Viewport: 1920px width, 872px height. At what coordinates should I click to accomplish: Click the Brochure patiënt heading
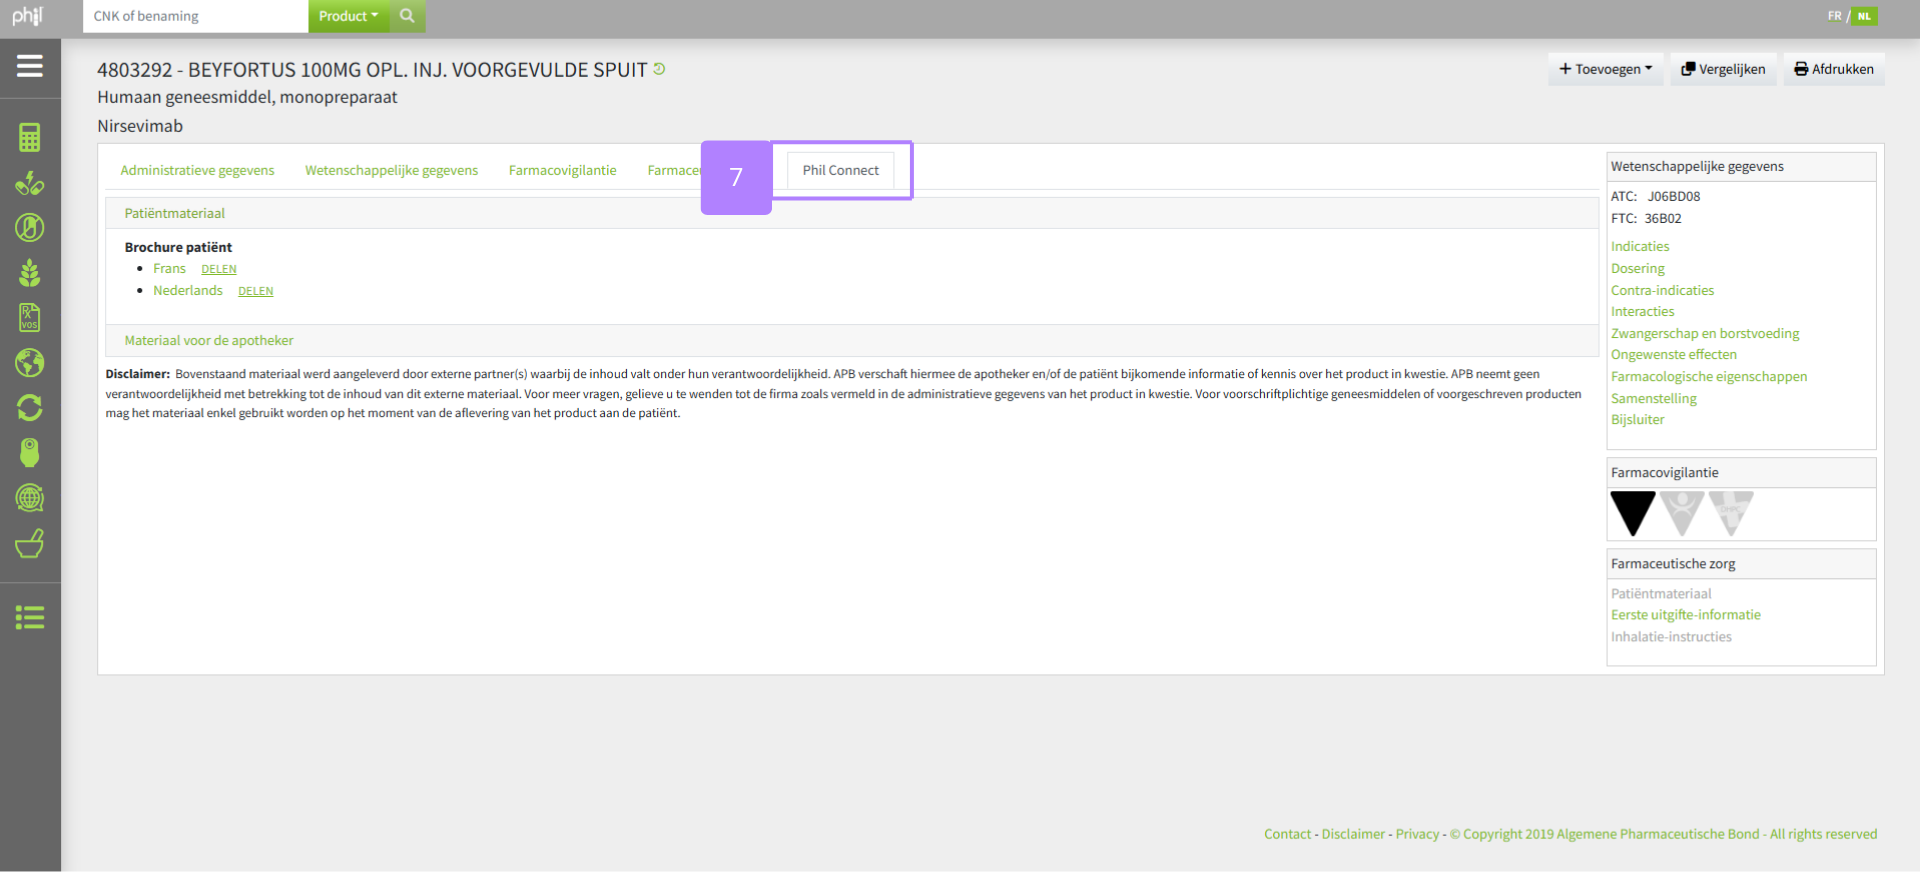[178, 247]
